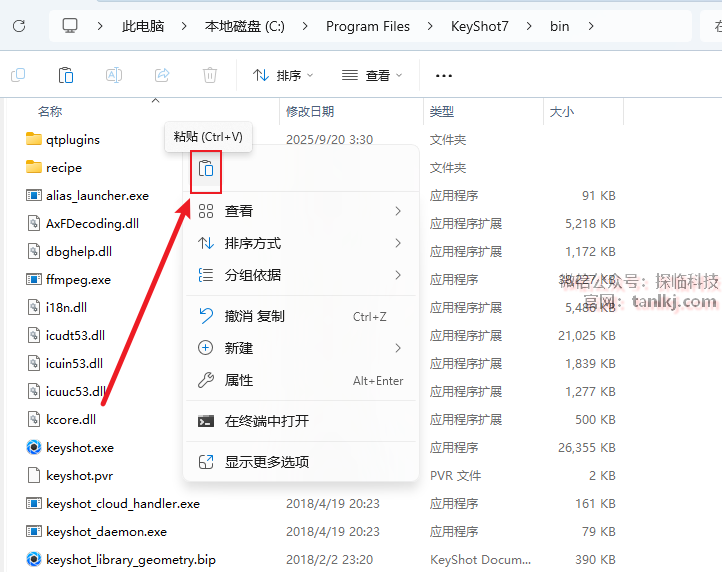This screenshot has height=575, width=722.
Task: Click the AxFDecoding.dll file icon
Action: 34,224
